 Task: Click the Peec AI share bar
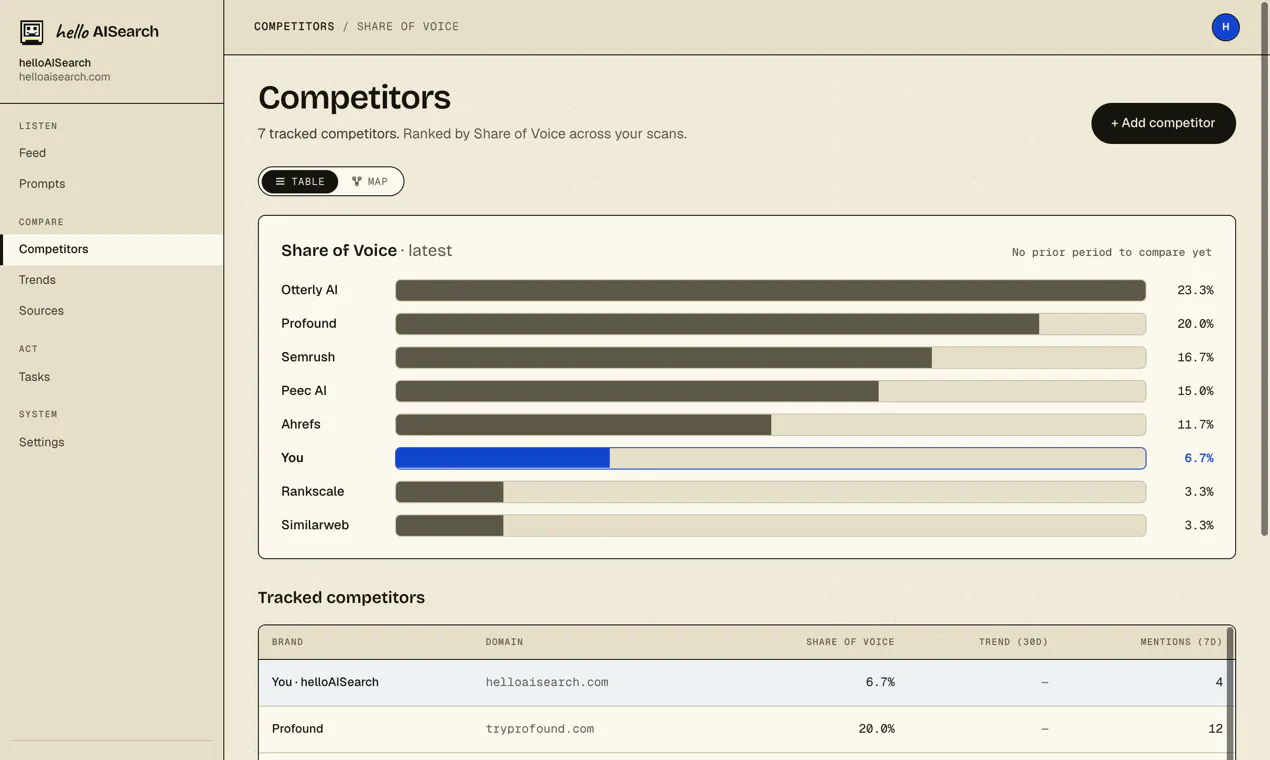coord(770,391)
